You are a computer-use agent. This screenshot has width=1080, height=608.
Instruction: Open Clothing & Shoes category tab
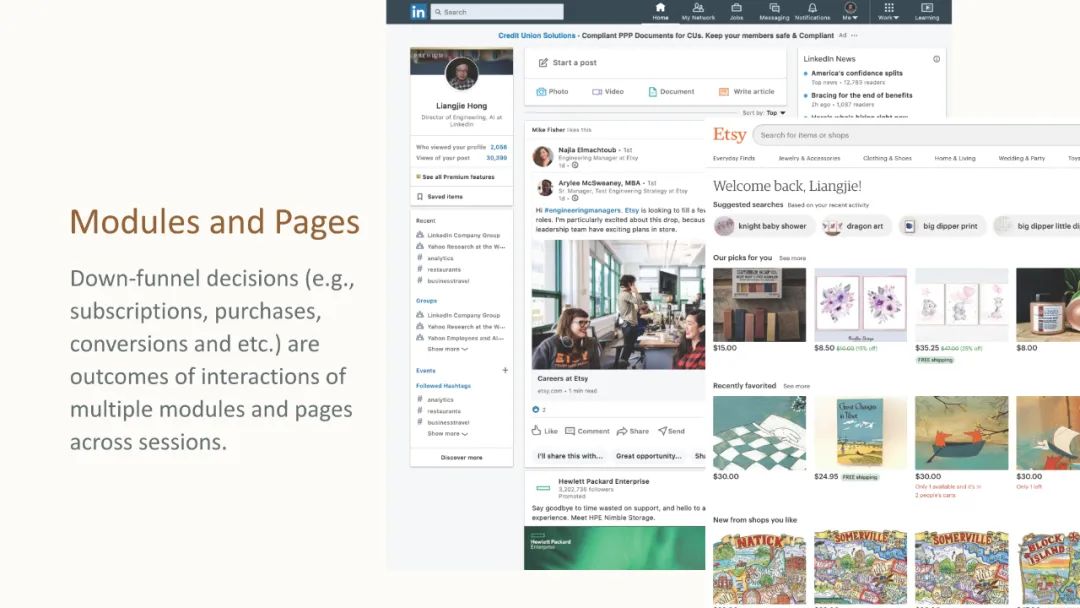(887, 158)
